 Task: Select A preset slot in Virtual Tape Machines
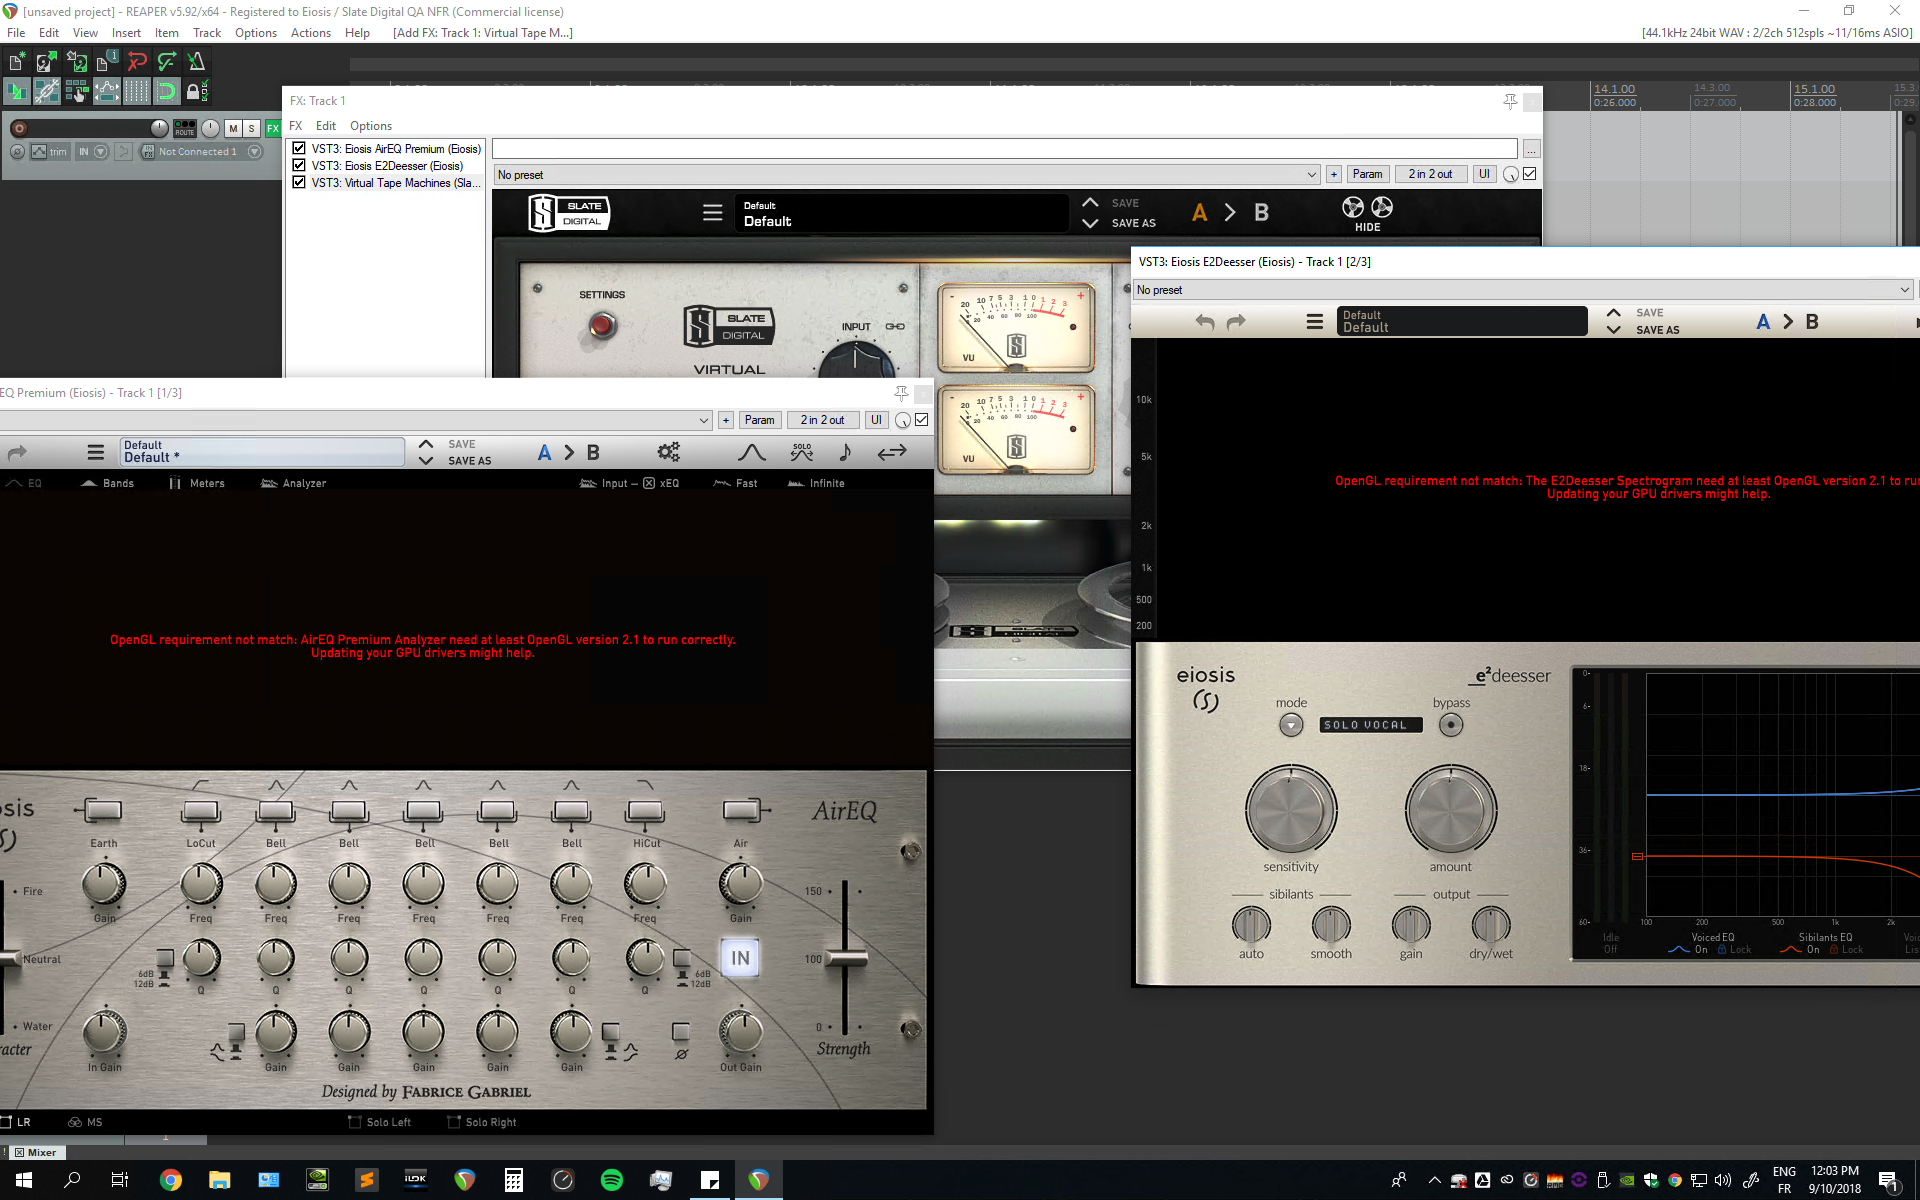point(1200,213)
